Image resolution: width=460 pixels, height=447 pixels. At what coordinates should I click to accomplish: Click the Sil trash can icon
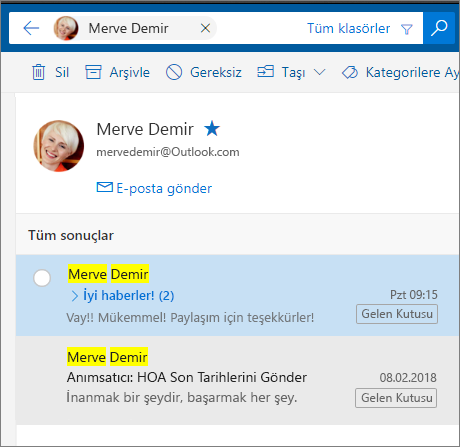[38, 72]
